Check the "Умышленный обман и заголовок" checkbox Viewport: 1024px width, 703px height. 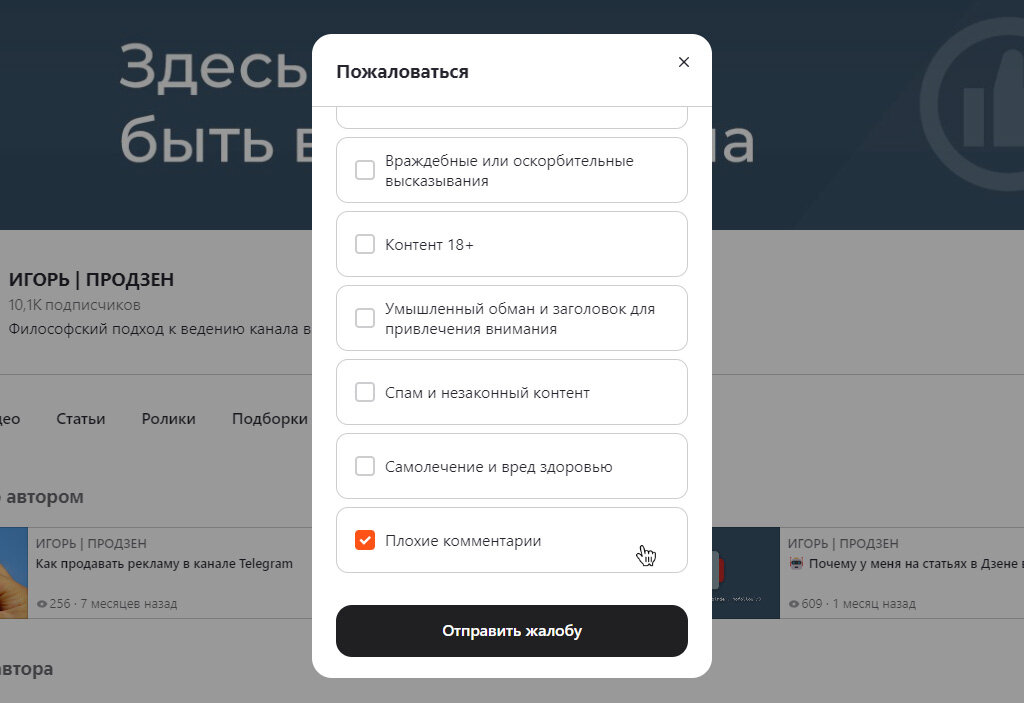[365, 317]
